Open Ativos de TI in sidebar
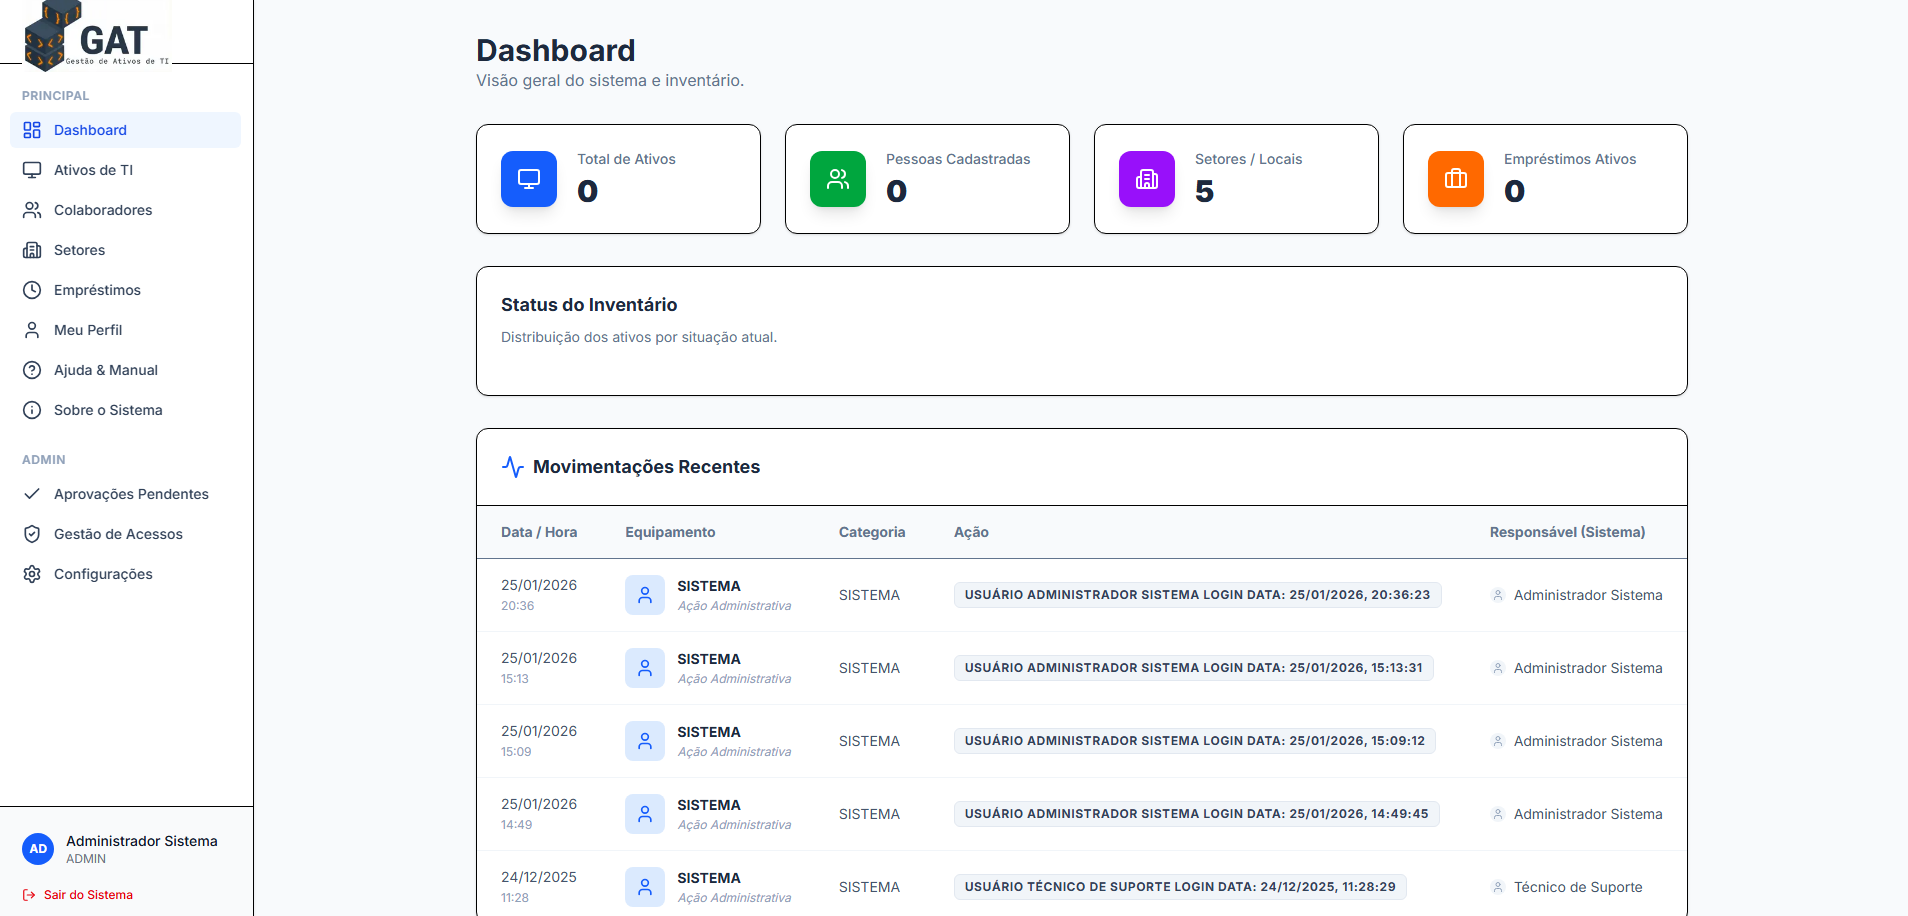This screenshot has height=916, width=1908. tap(93, 170)
